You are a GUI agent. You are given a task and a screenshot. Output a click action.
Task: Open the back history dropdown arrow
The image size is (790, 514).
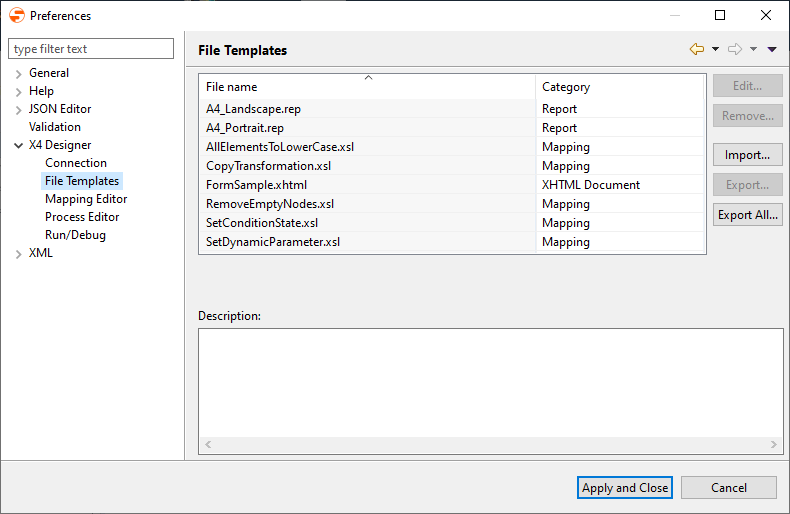pyautogui.click(x=716, y=49)
